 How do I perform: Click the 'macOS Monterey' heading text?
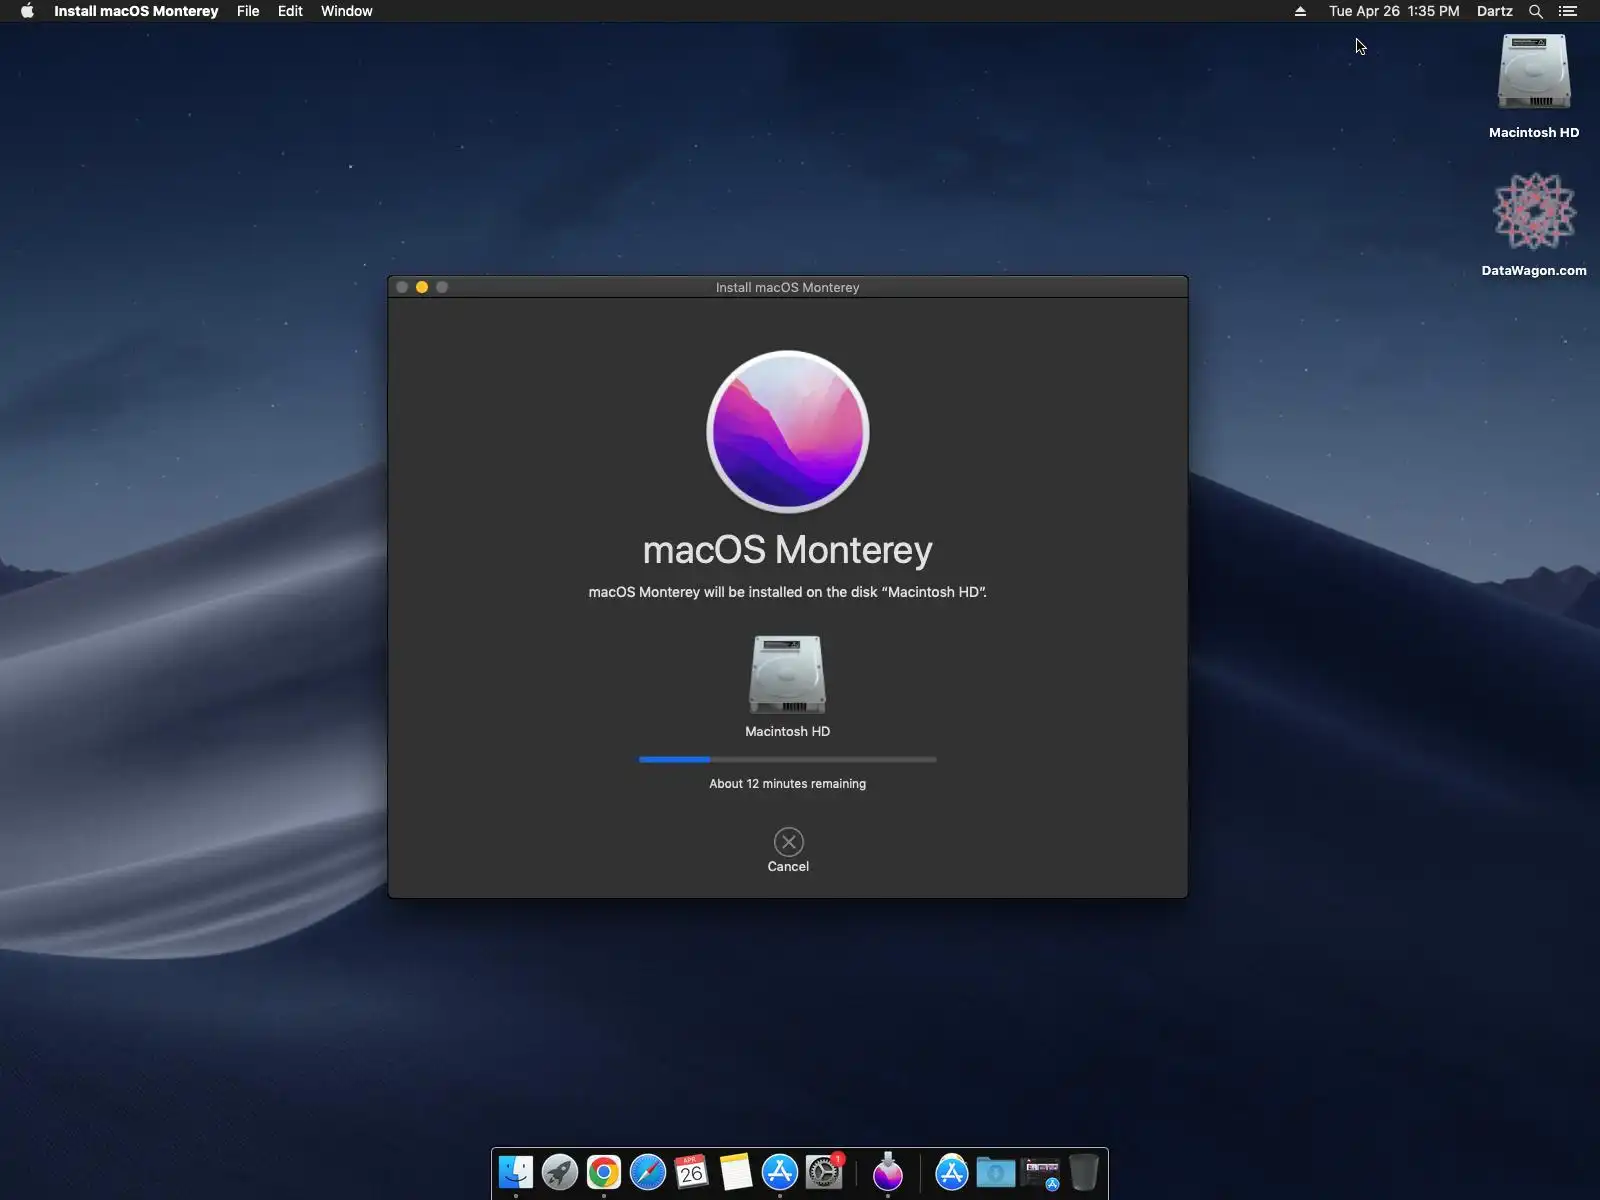(x=788, y=550)
